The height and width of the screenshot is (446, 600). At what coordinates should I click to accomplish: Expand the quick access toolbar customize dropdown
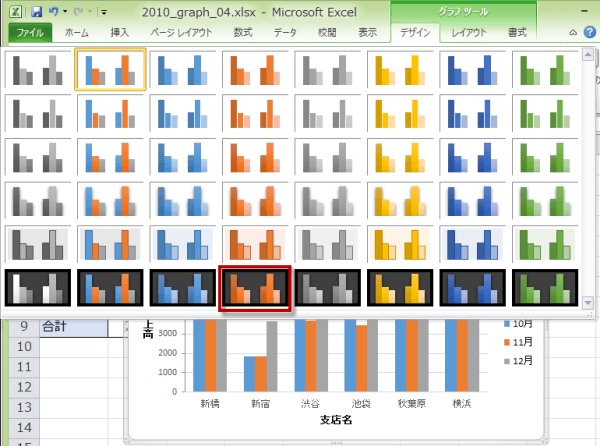(103, 11)
